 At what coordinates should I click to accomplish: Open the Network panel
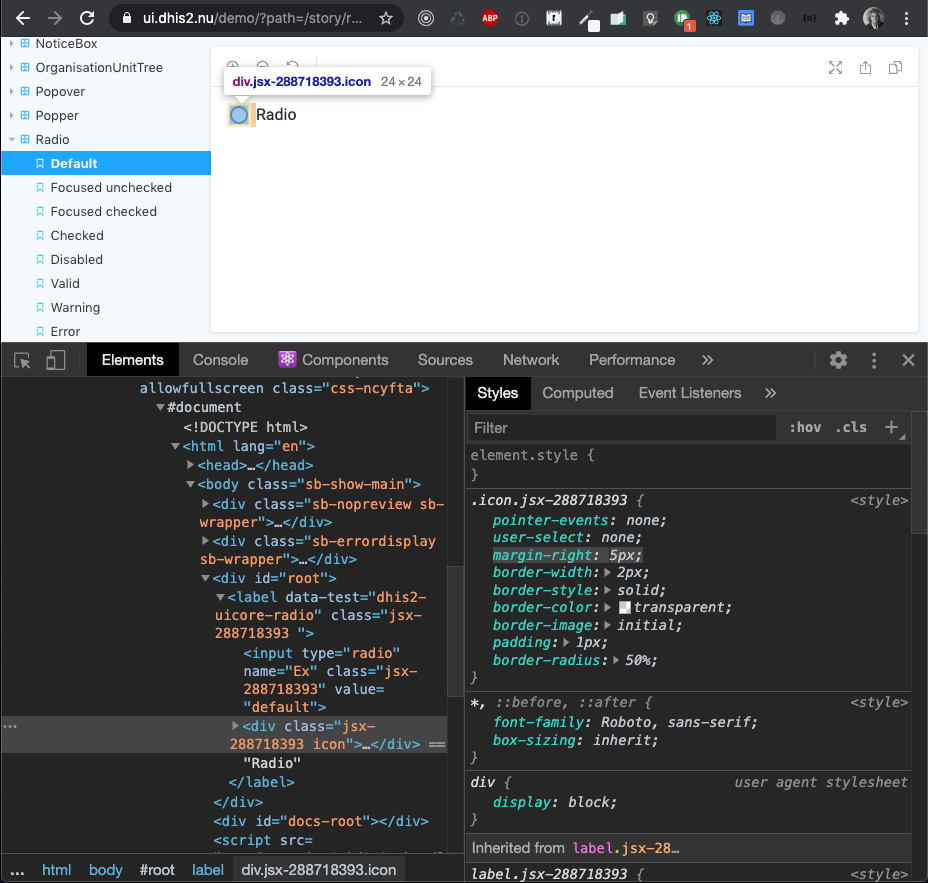(x=531, y=359)
